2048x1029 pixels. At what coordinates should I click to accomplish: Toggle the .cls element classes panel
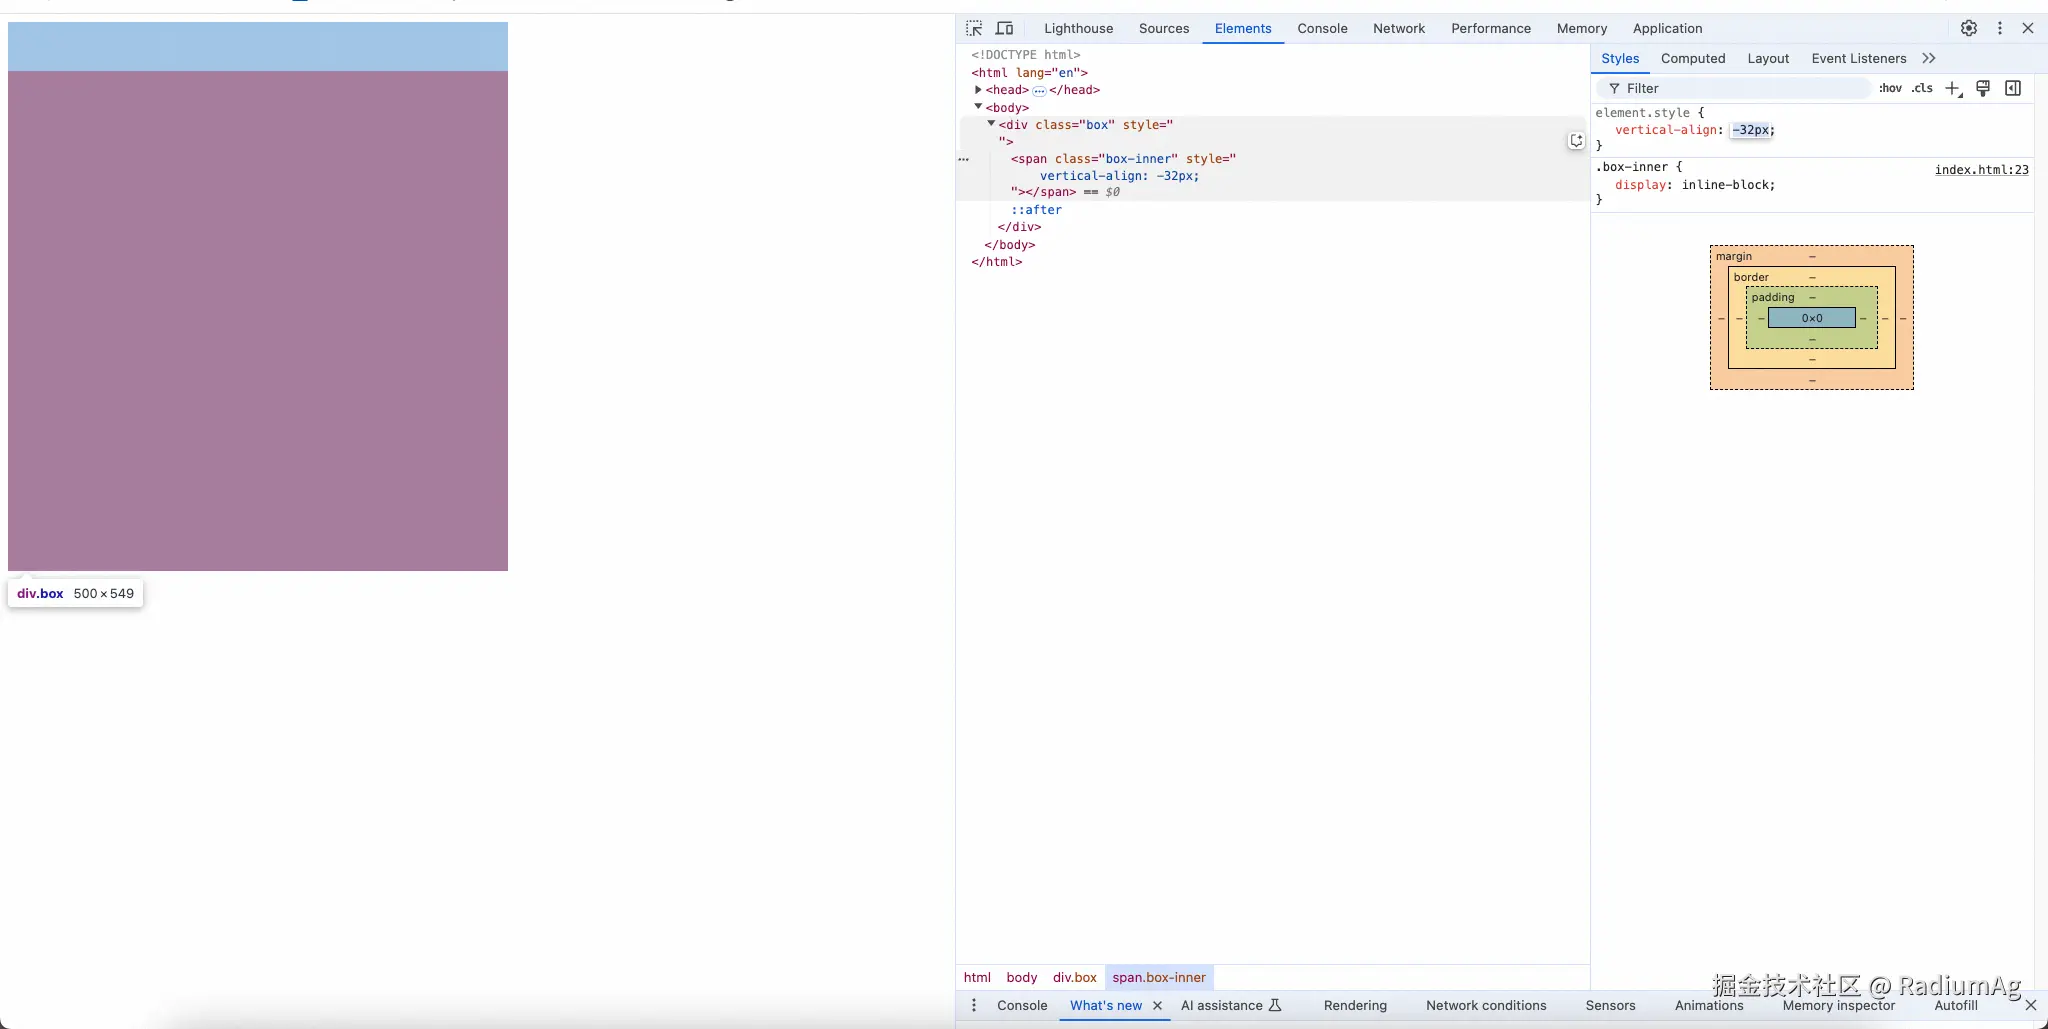1922,88
